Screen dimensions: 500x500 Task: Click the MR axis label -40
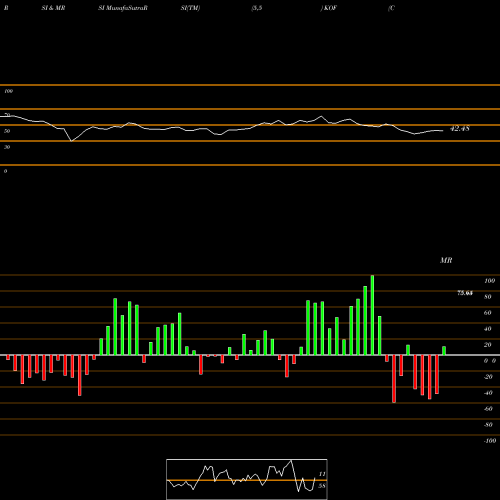(488, 393)
